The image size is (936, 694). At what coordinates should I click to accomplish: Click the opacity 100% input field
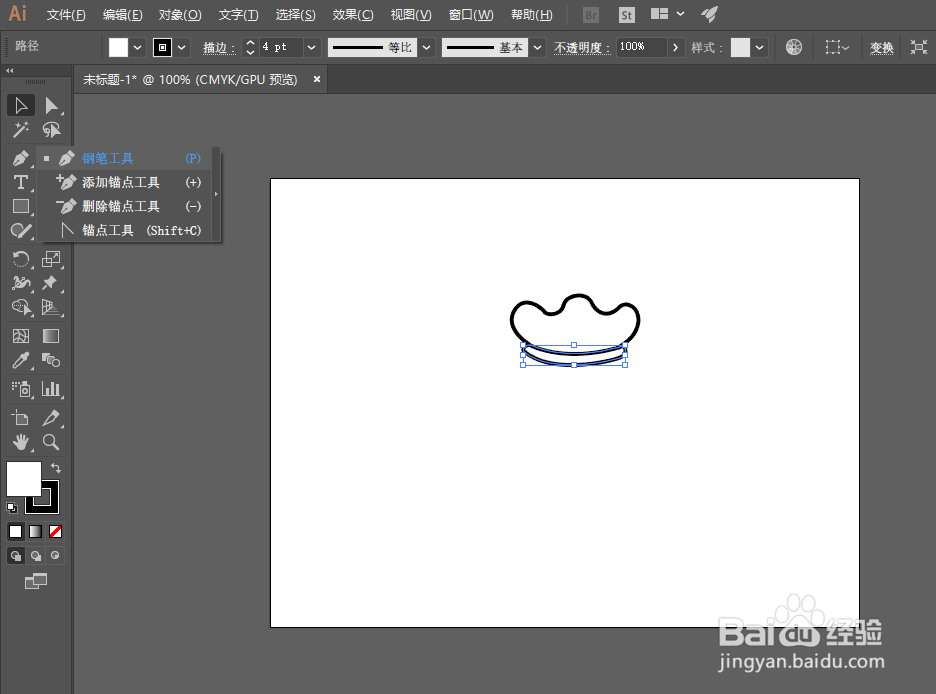(x=642, y=47)
